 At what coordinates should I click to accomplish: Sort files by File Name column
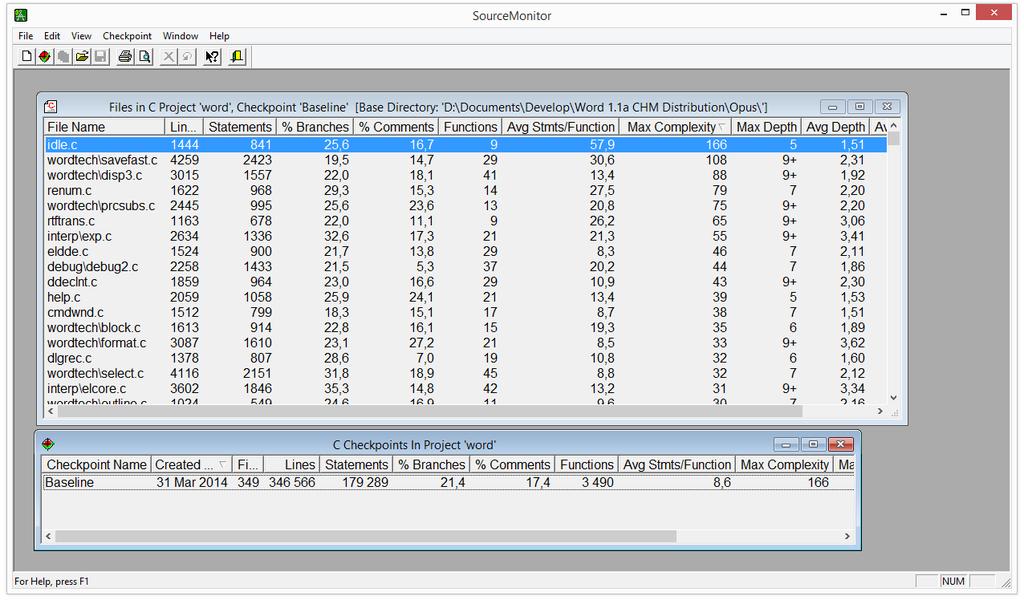tap(104, 127)
